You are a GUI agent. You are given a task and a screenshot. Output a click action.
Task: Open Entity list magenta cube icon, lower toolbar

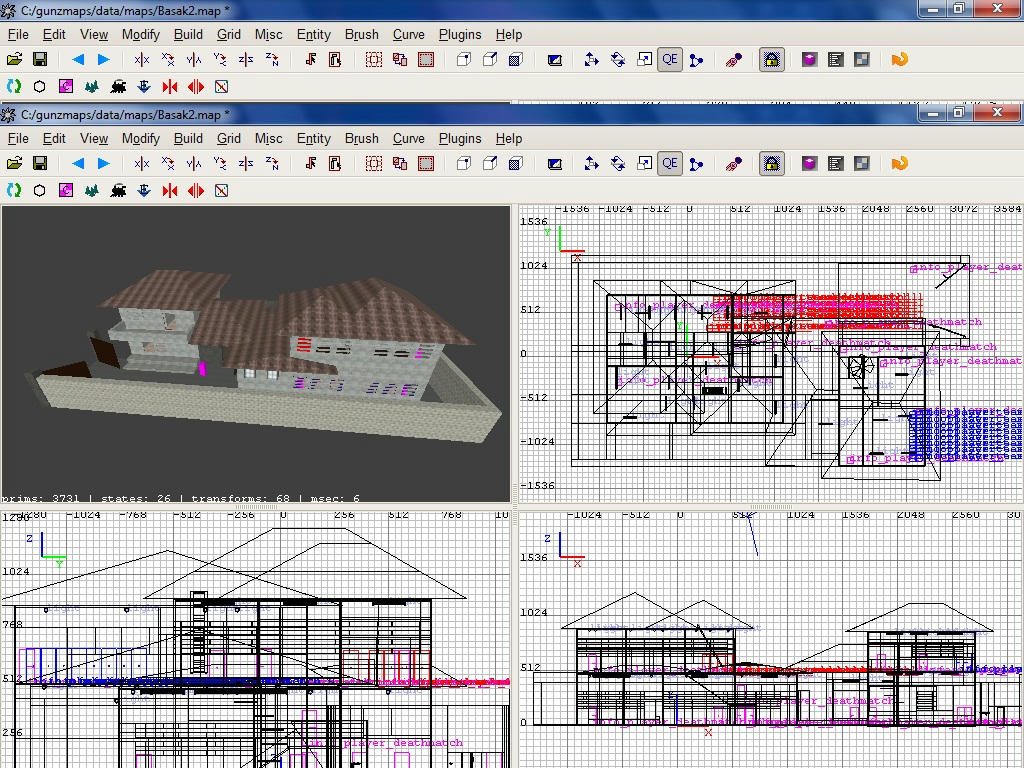(x=809, y=163)
